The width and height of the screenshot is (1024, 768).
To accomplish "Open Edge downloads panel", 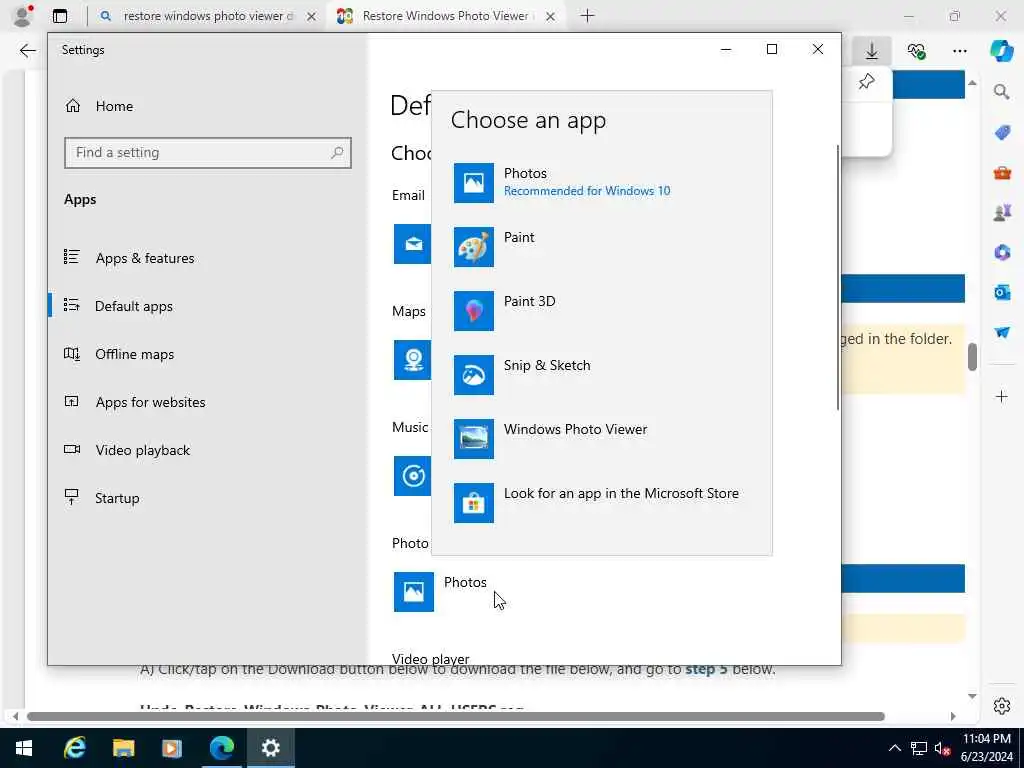I will pos(872,51).
